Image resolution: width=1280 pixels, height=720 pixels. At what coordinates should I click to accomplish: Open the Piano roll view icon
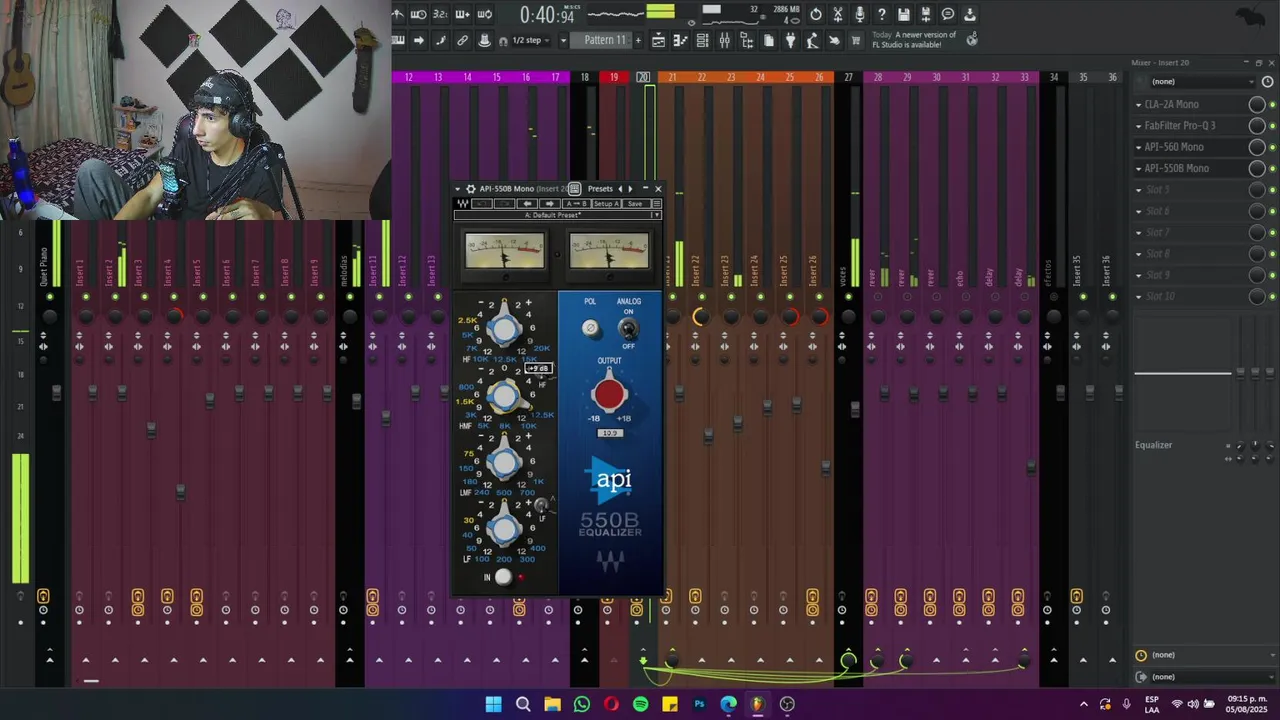click(680, 40)
